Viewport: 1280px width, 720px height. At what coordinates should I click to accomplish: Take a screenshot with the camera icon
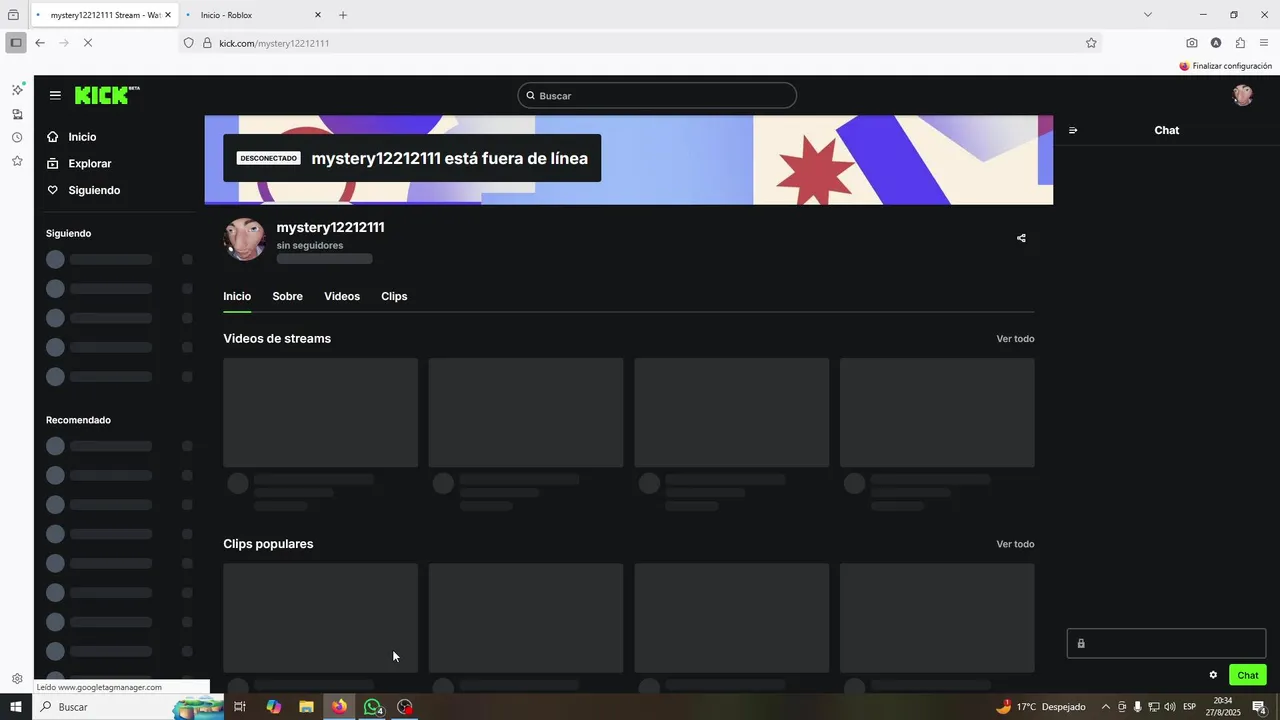[1192, 43]
